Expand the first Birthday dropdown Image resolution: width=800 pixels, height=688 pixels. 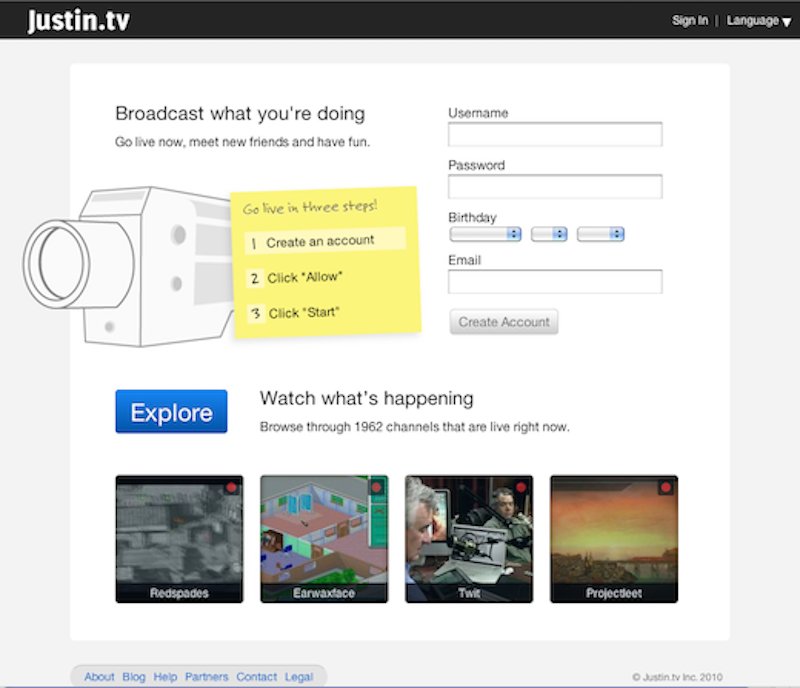point(485,234)
